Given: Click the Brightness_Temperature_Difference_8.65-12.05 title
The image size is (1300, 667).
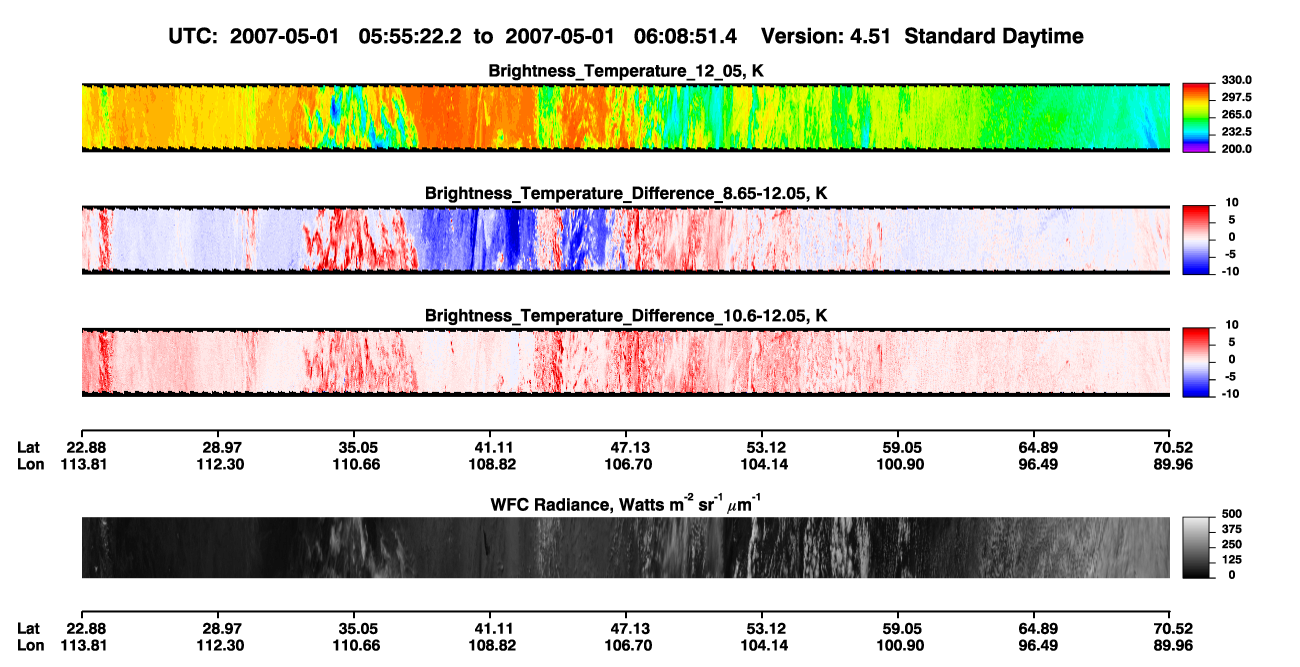Looking at the screenshot, I should [x=626, y=193].
